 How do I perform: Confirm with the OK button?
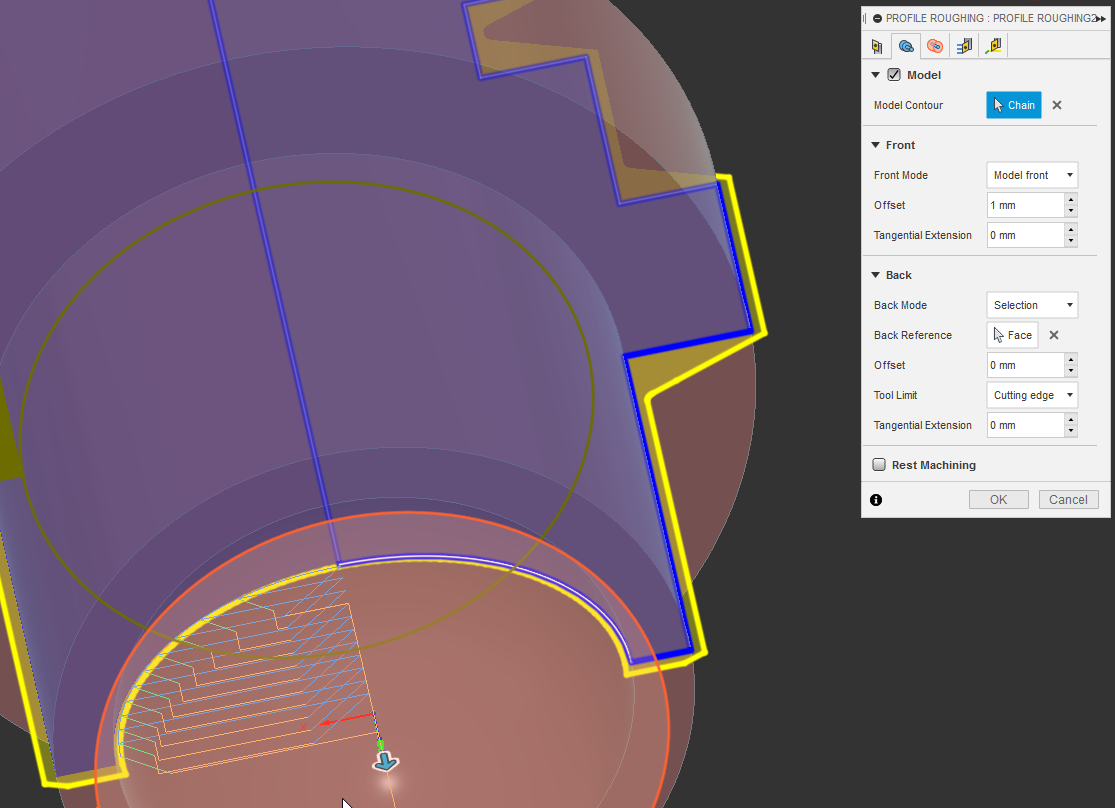click(998, 499)
